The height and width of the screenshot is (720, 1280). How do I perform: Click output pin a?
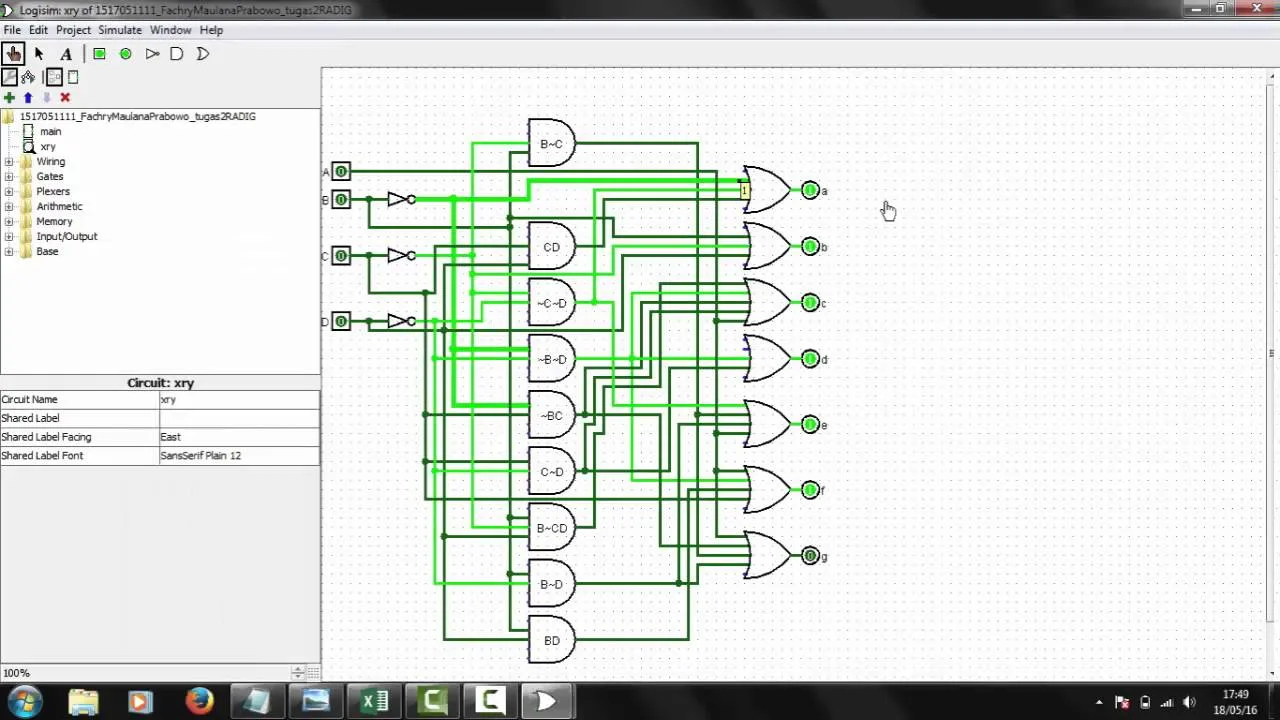(810, 190)
